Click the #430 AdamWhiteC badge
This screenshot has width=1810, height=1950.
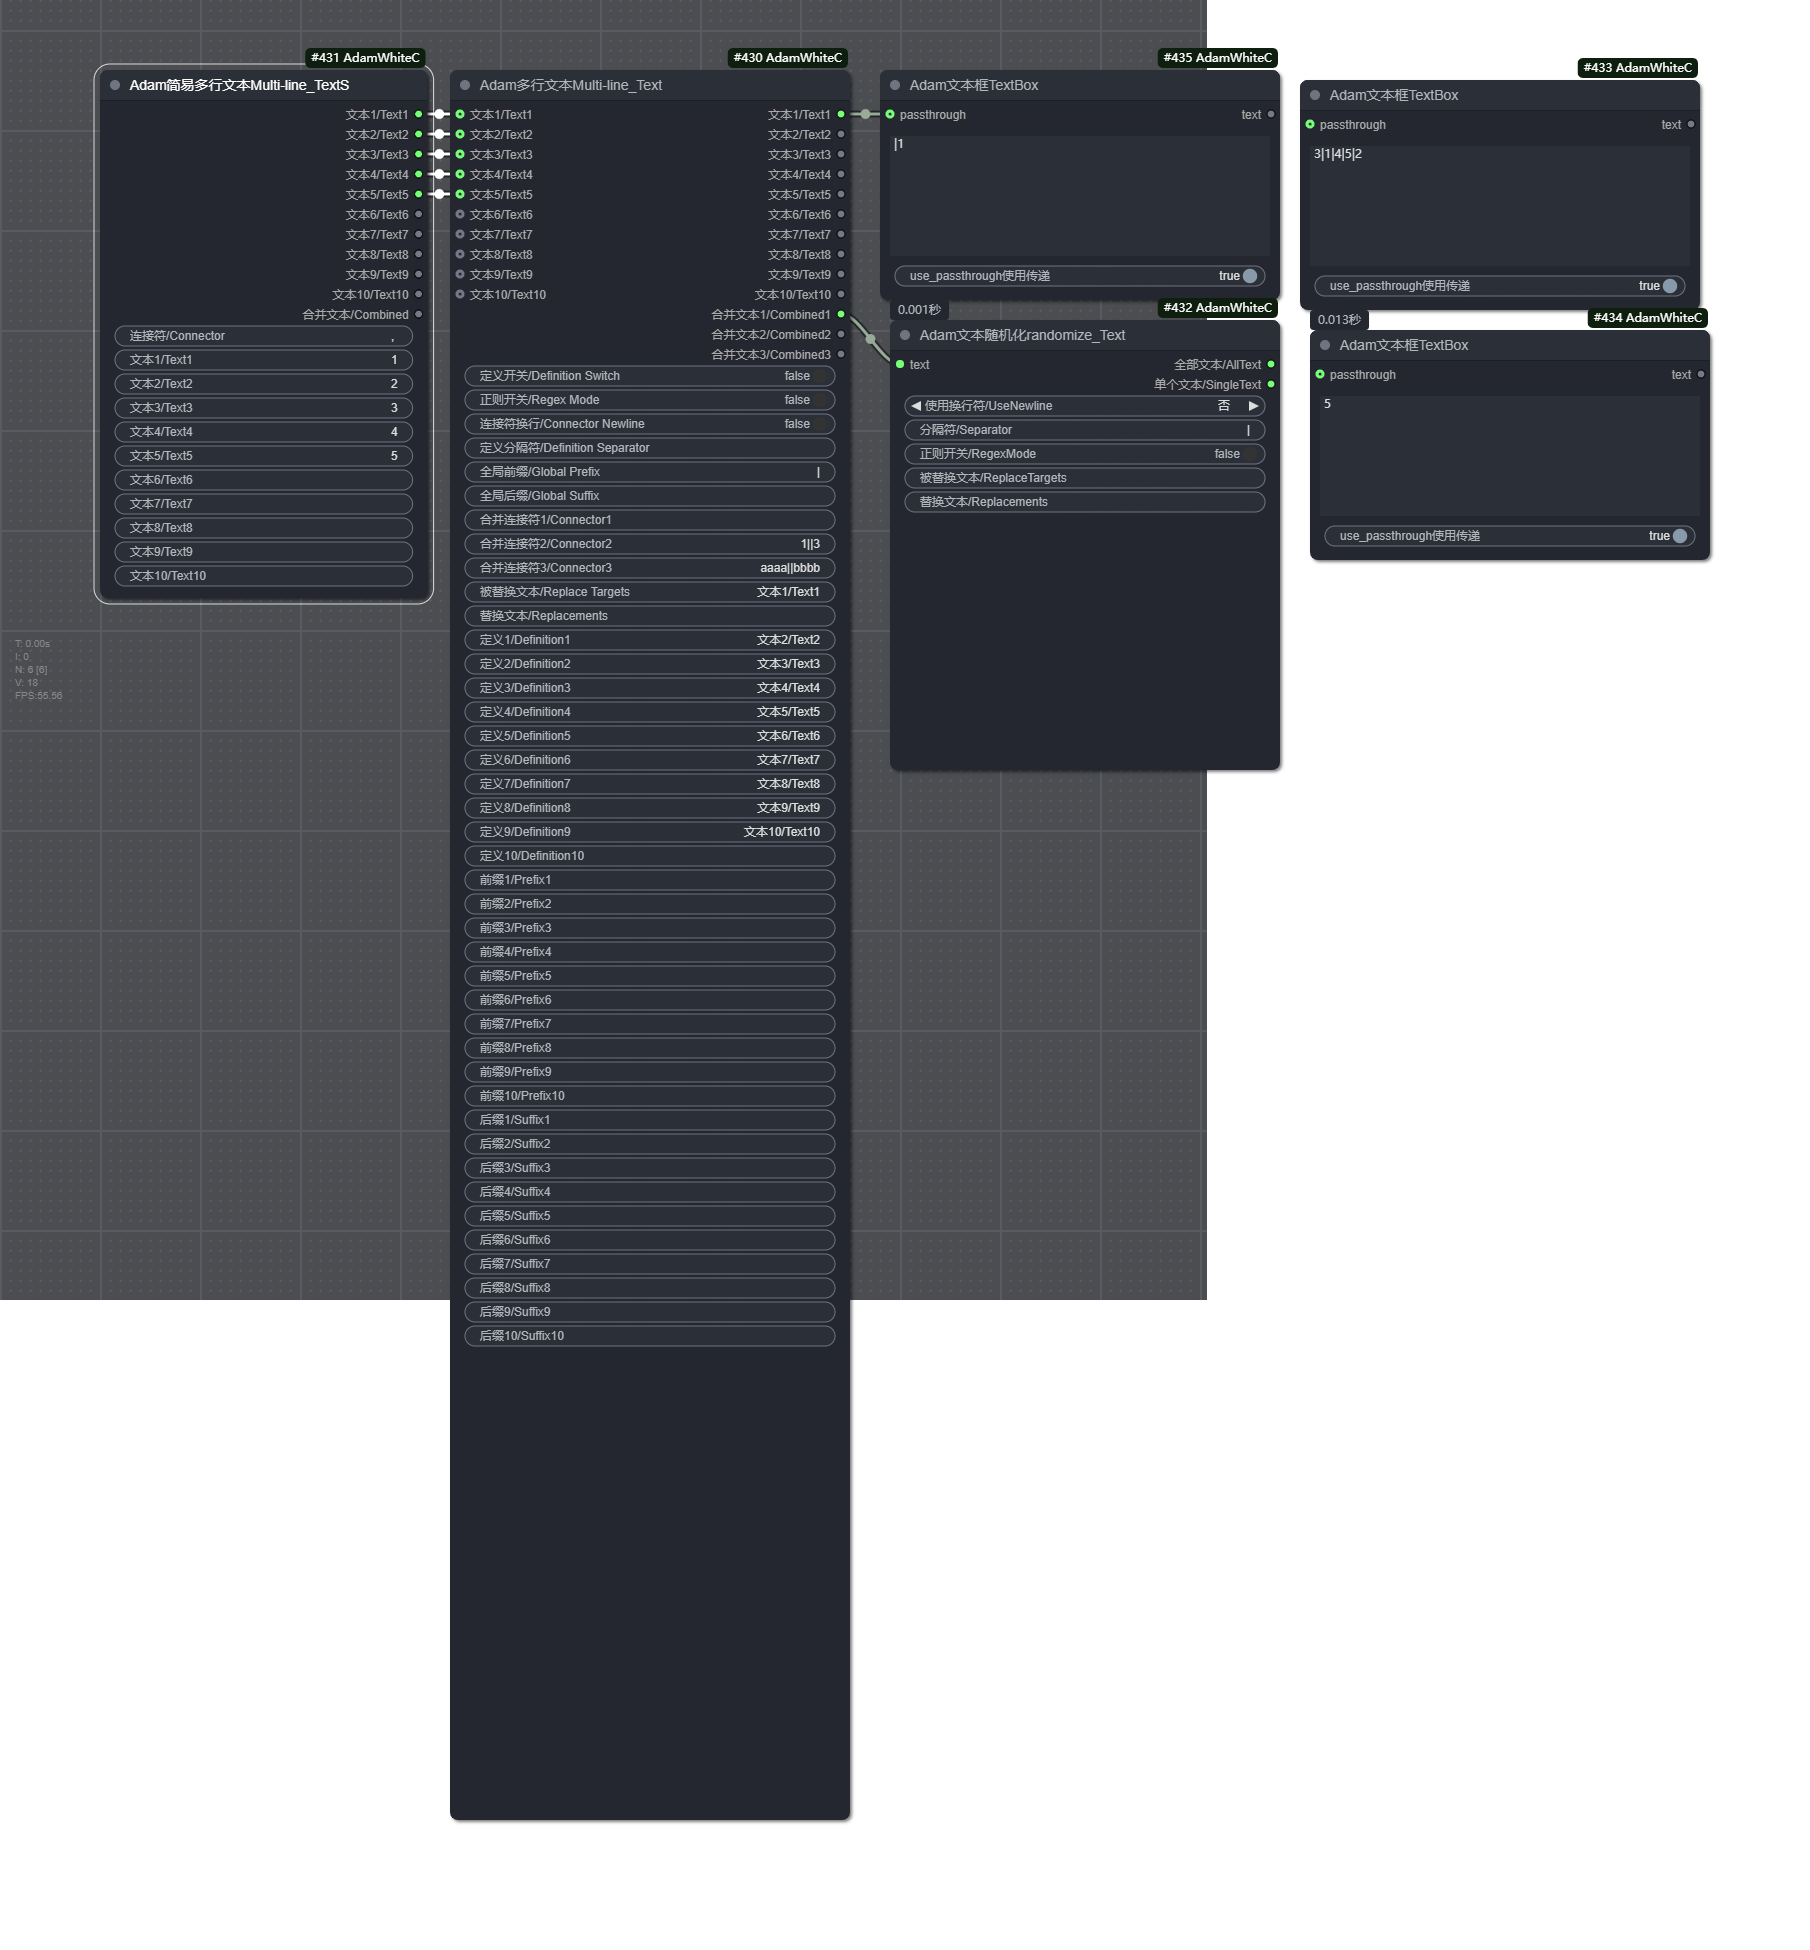click(787, 58)
